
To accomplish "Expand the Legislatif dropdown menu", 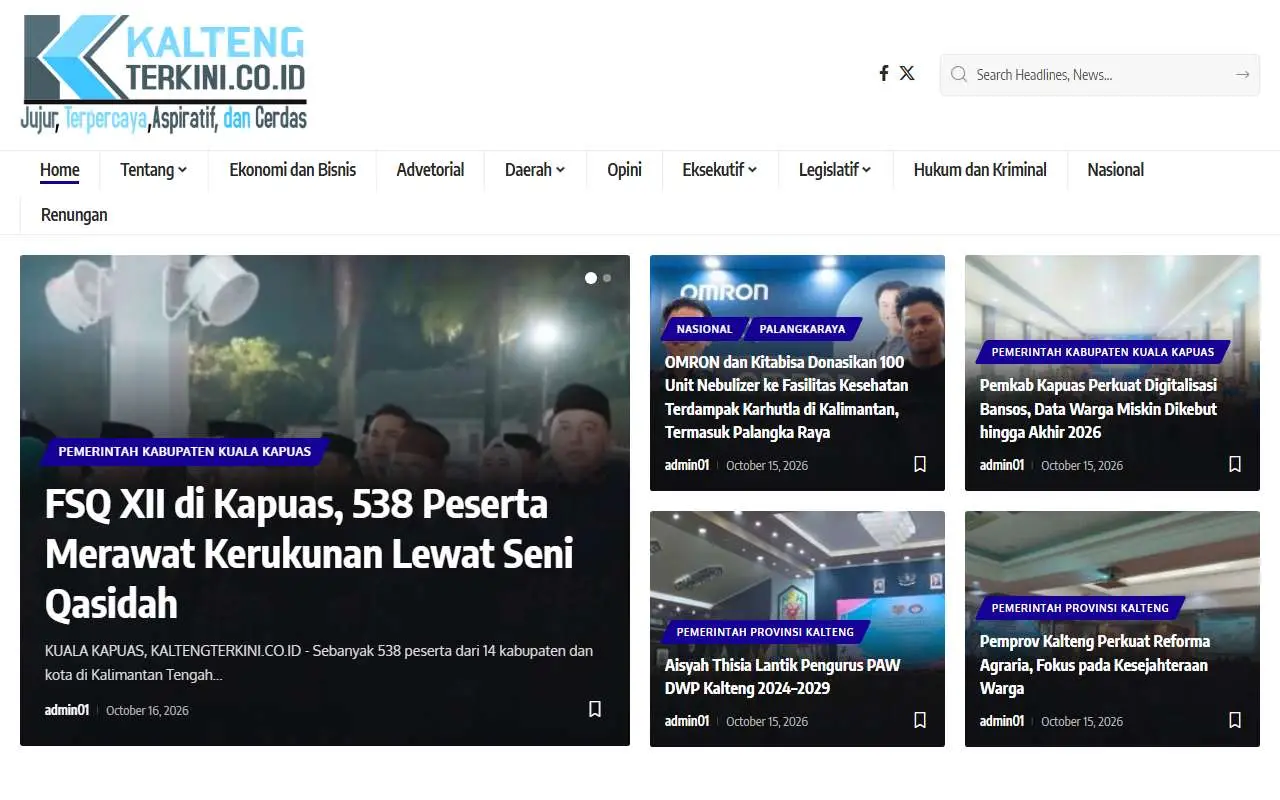I will (x=835, y=170).
